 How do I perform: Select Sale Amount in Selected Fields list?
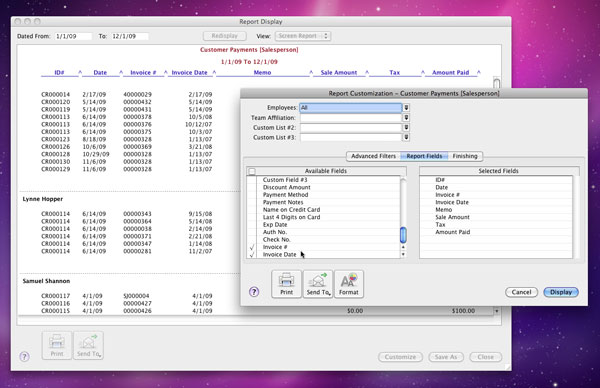(x=496, y=217)
